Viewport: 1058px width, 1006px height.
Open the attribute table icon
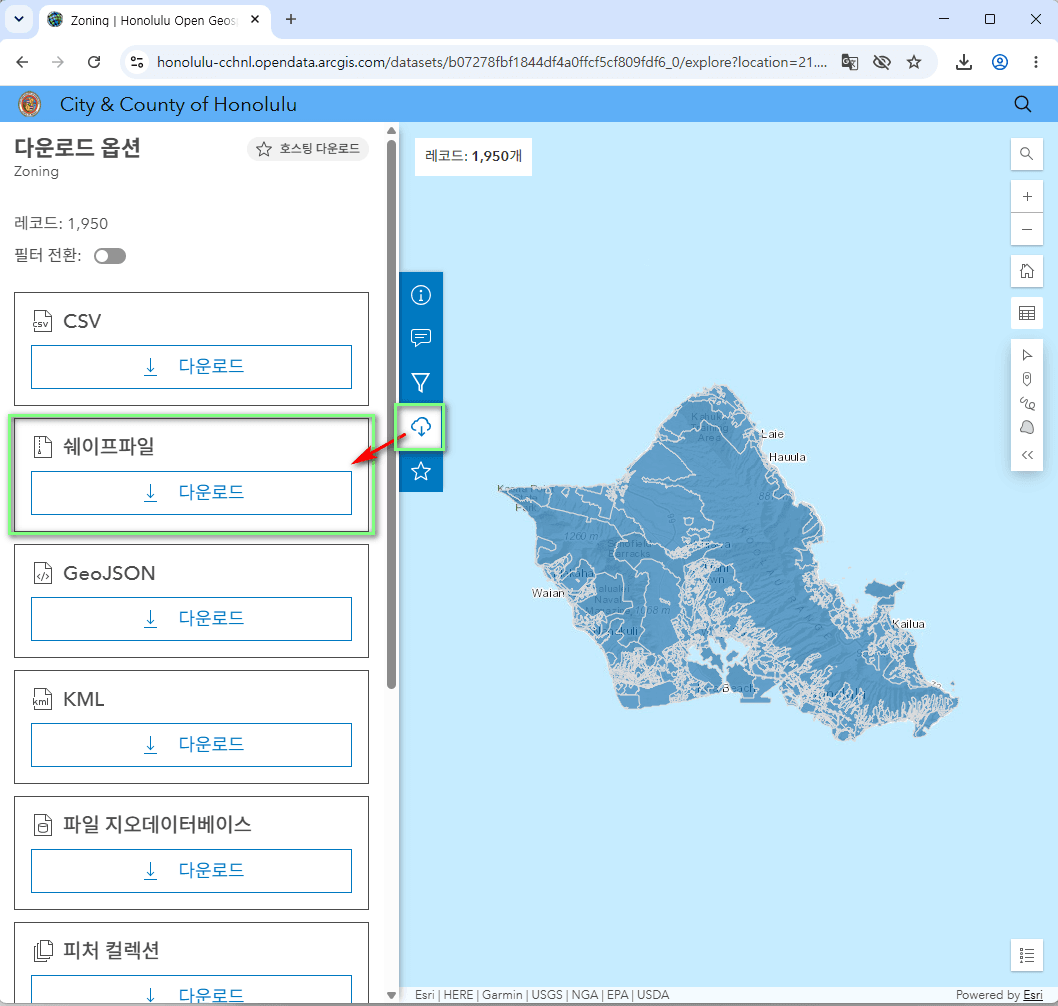pyautogui.click(x=1026, y=313)
